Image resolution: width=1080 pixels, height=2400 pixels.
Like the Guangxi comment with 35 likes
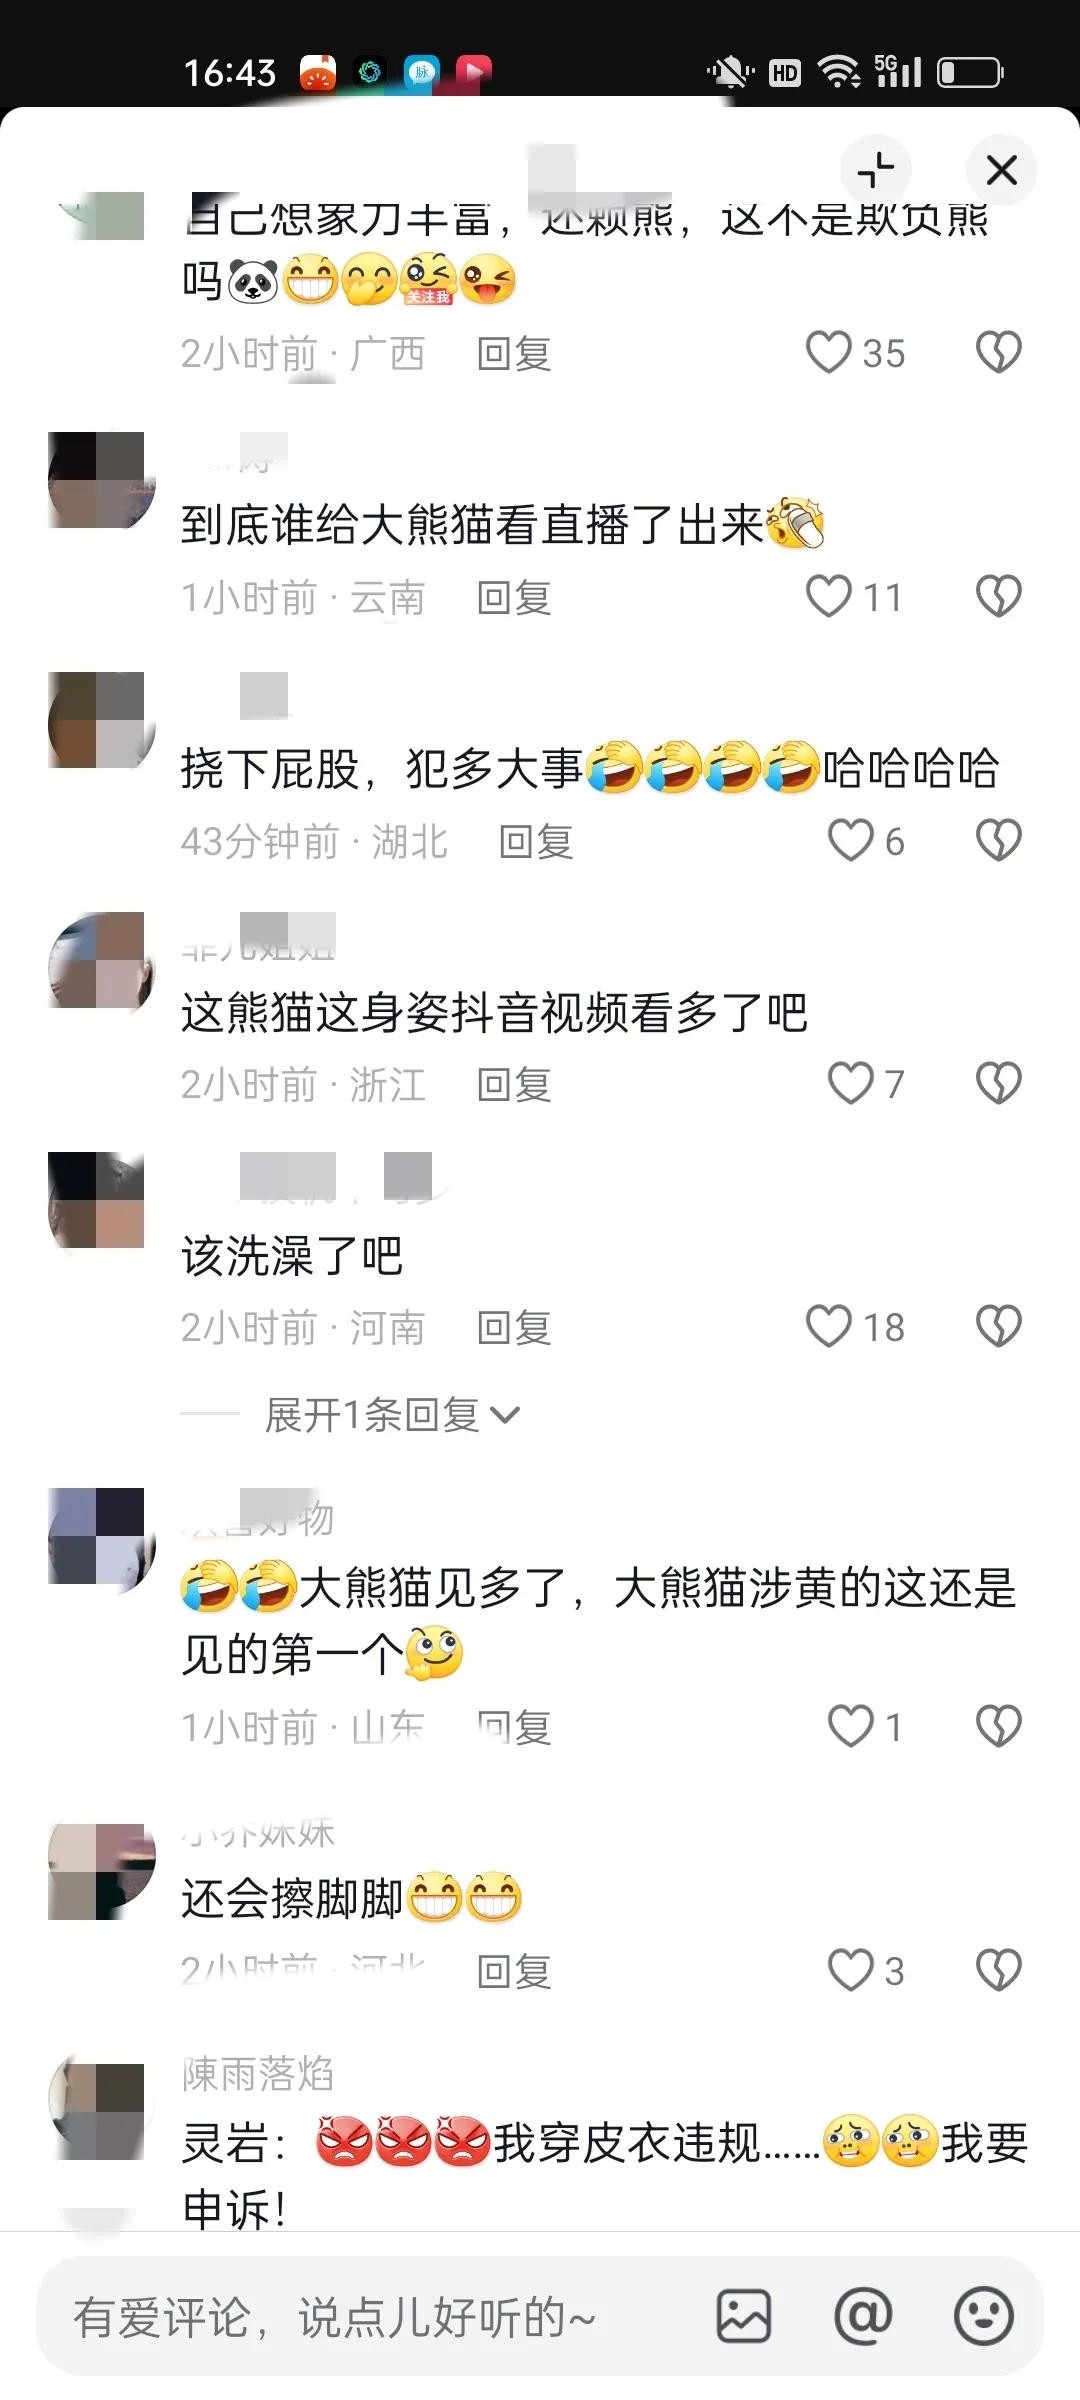829,353
